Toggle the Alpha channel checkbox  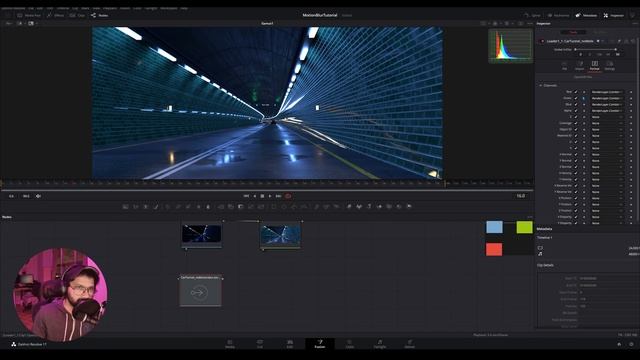click(576, 111)
